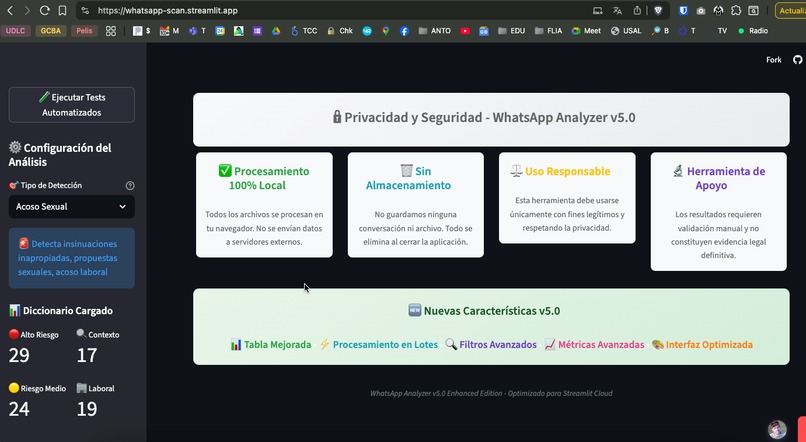Screen dimensions: 806x442
Task: Click the Privacidad y Seguridad banner title
Action: point(484,118)
